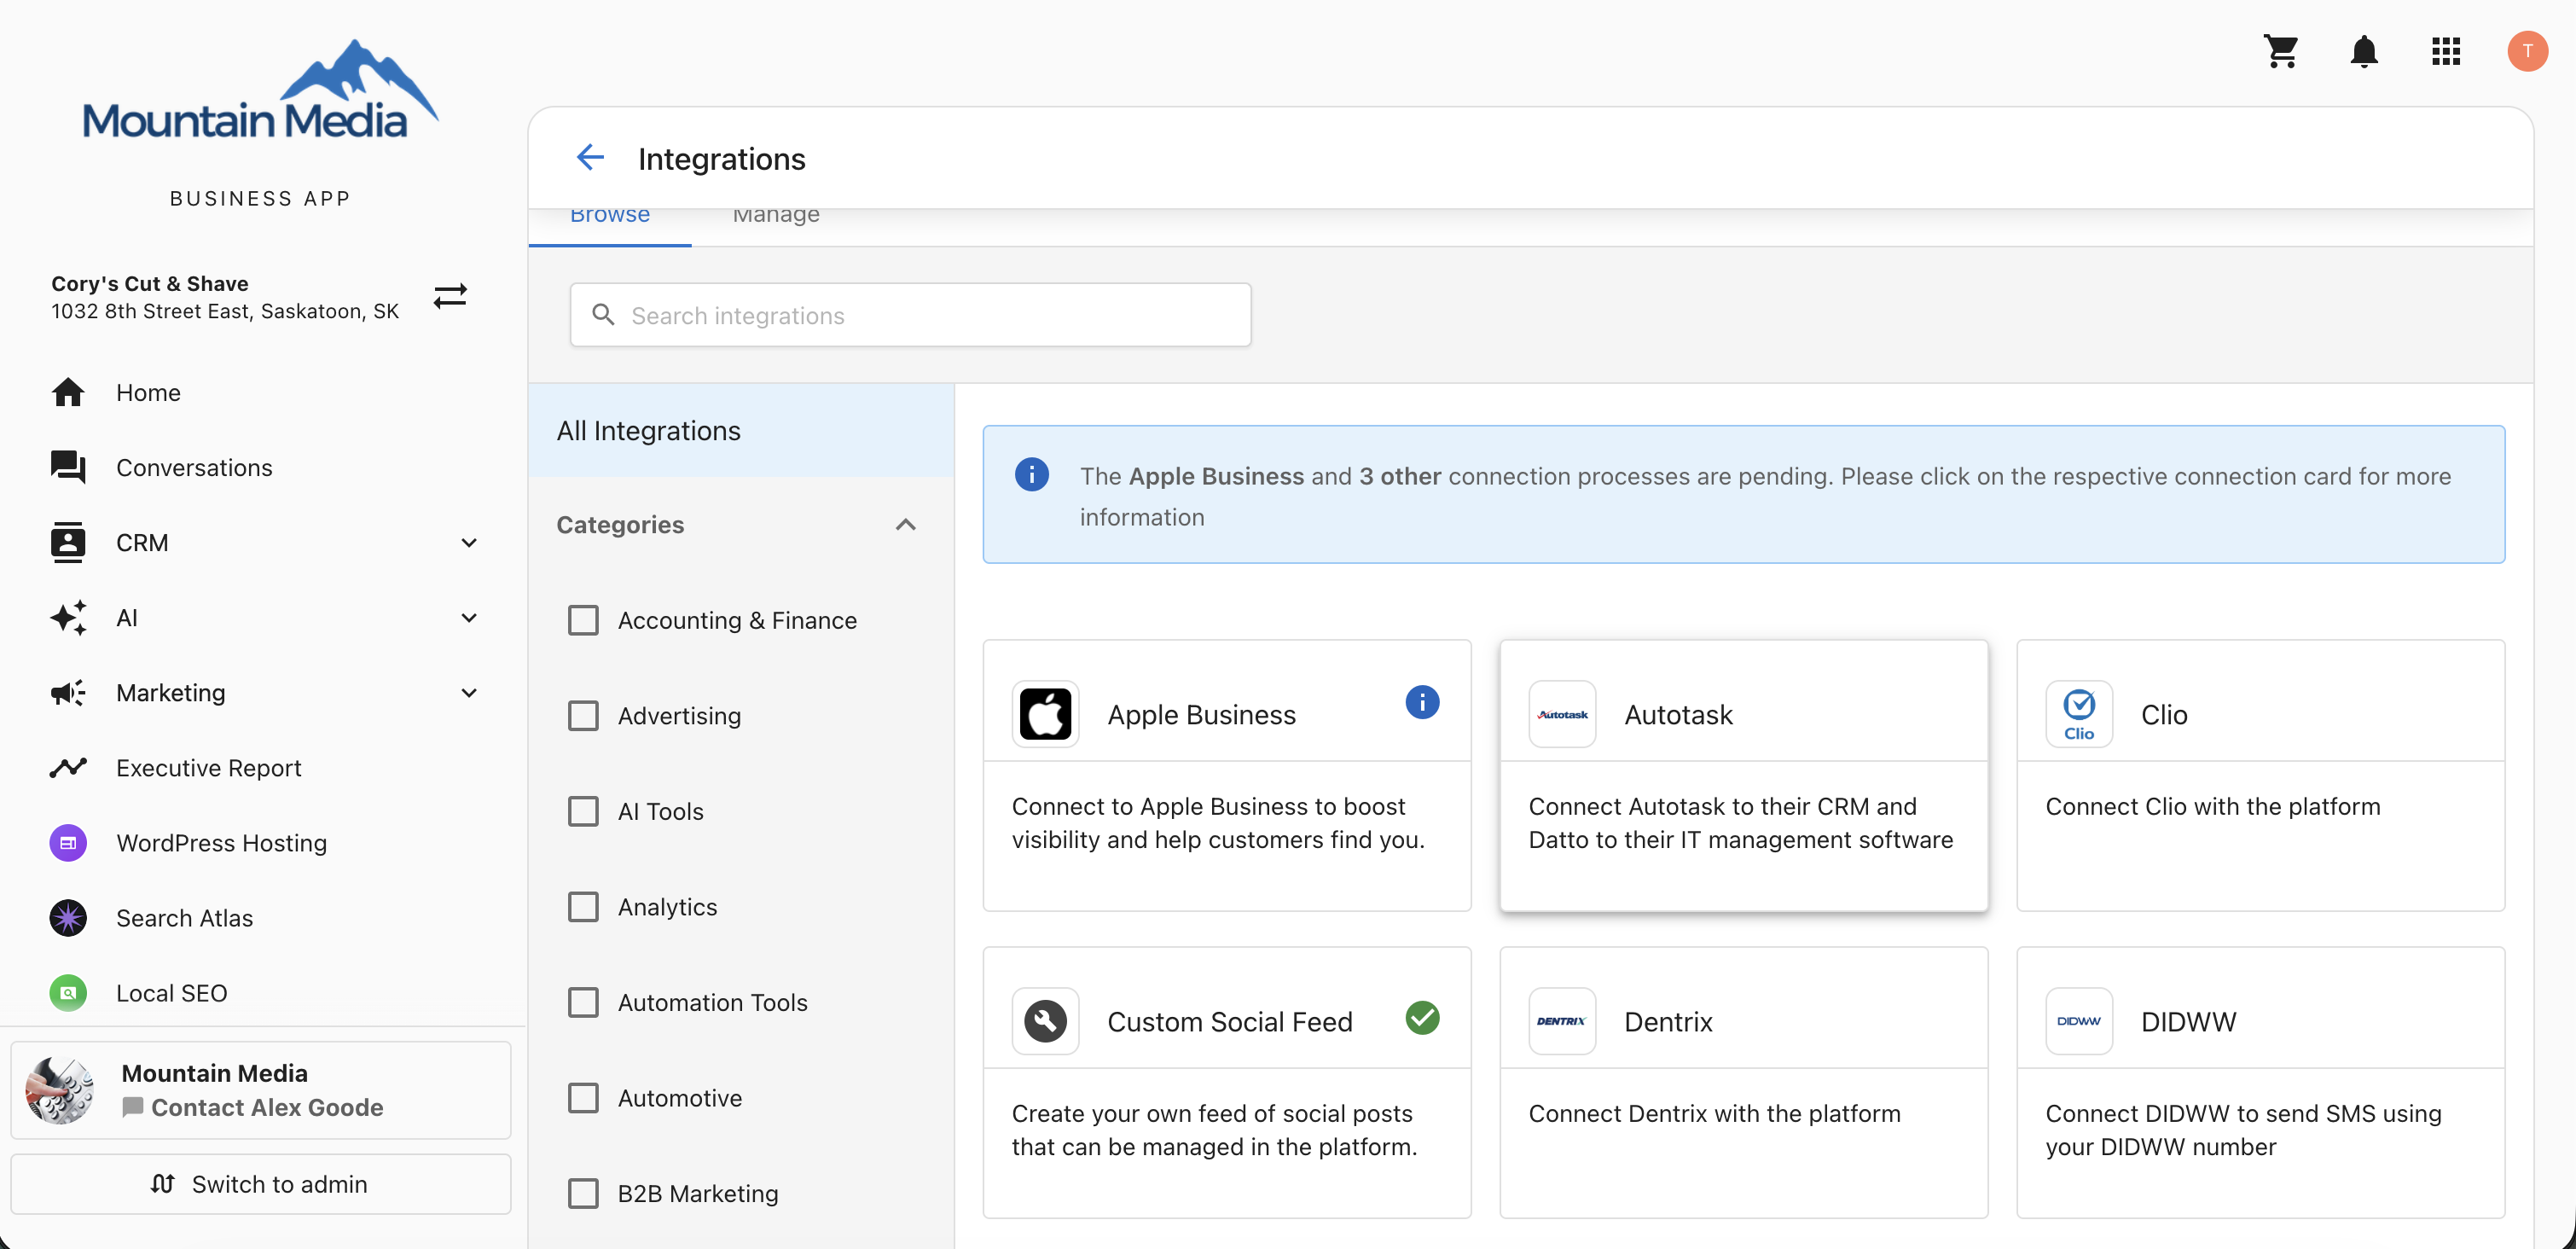Select All Integrations in filter list
Screen dimensions: 2576x1249
[741, 430]
